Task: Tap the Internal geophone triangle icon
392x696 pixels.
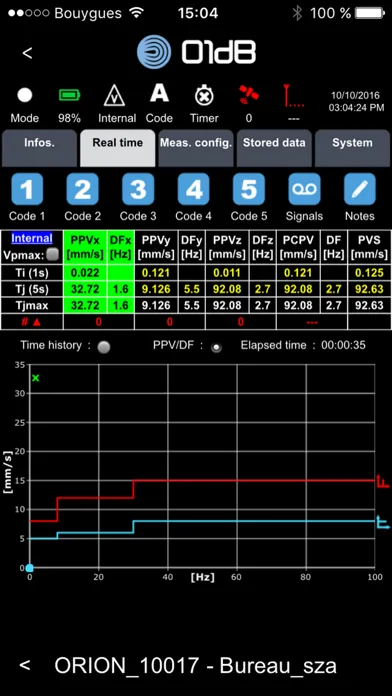Action: (114, 96)
